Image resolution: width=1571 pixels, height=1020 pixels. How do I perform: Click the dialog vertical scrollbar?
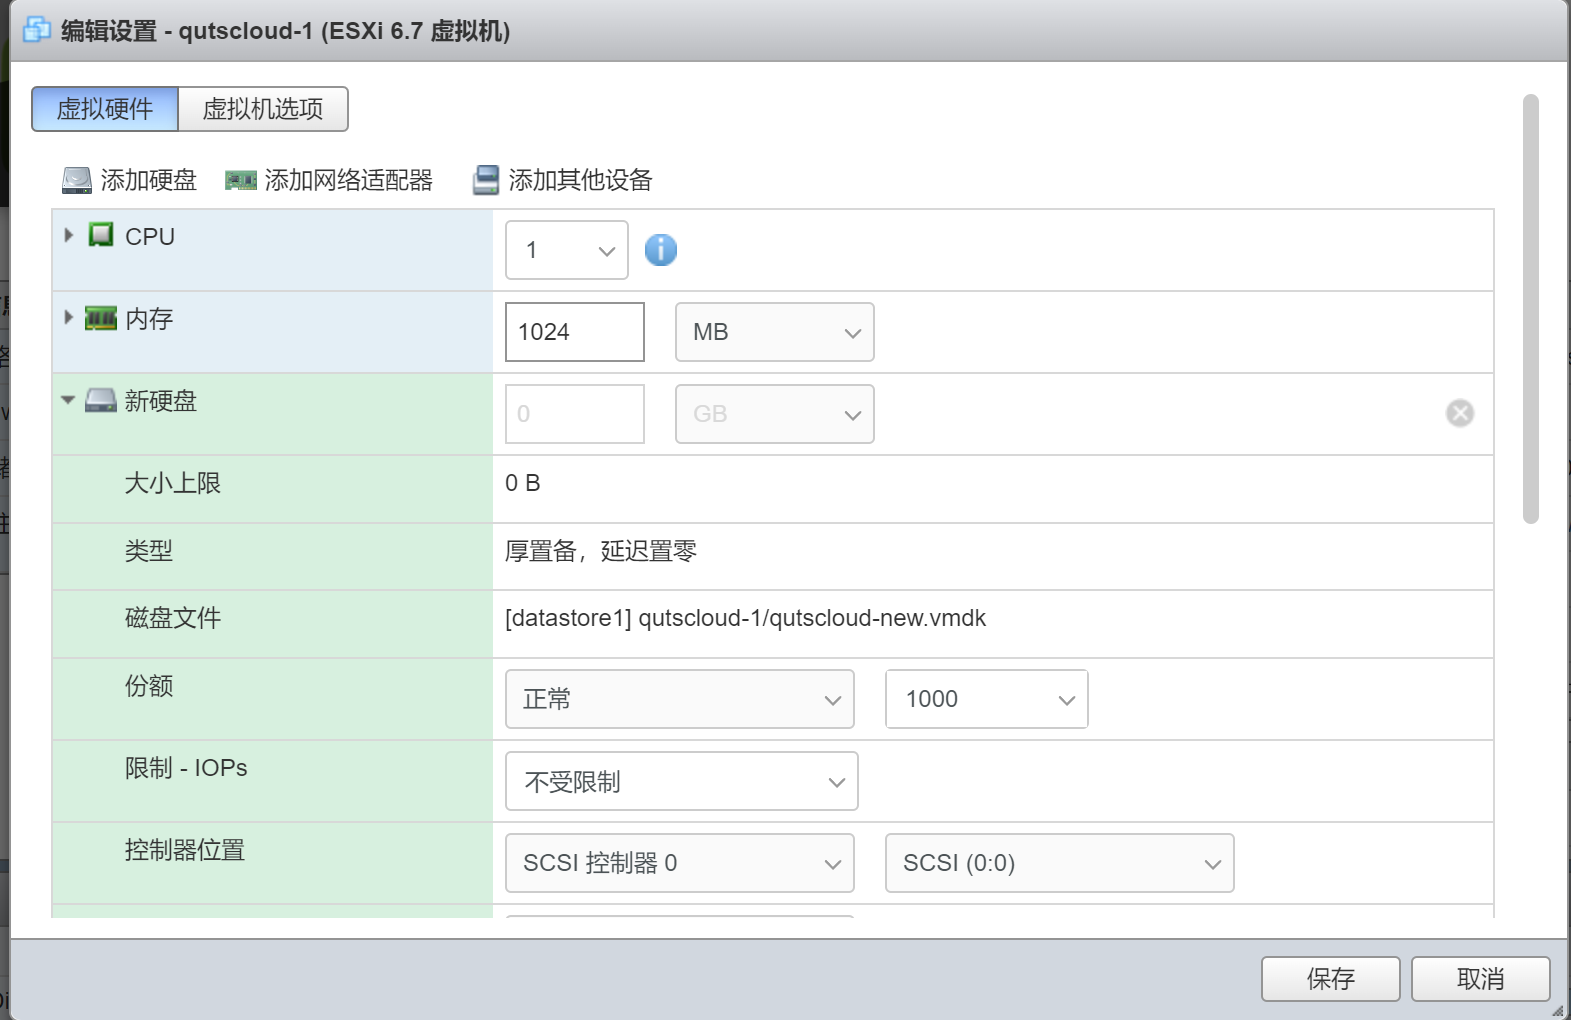pyautogui.click(x=1530, y=309)
